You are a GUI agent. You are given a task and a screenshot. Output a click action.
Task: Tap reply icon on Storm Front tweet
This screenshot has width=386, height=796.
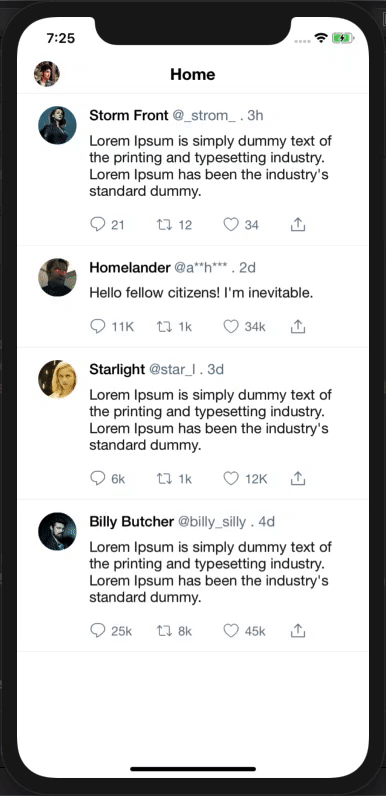pos(97,224)
